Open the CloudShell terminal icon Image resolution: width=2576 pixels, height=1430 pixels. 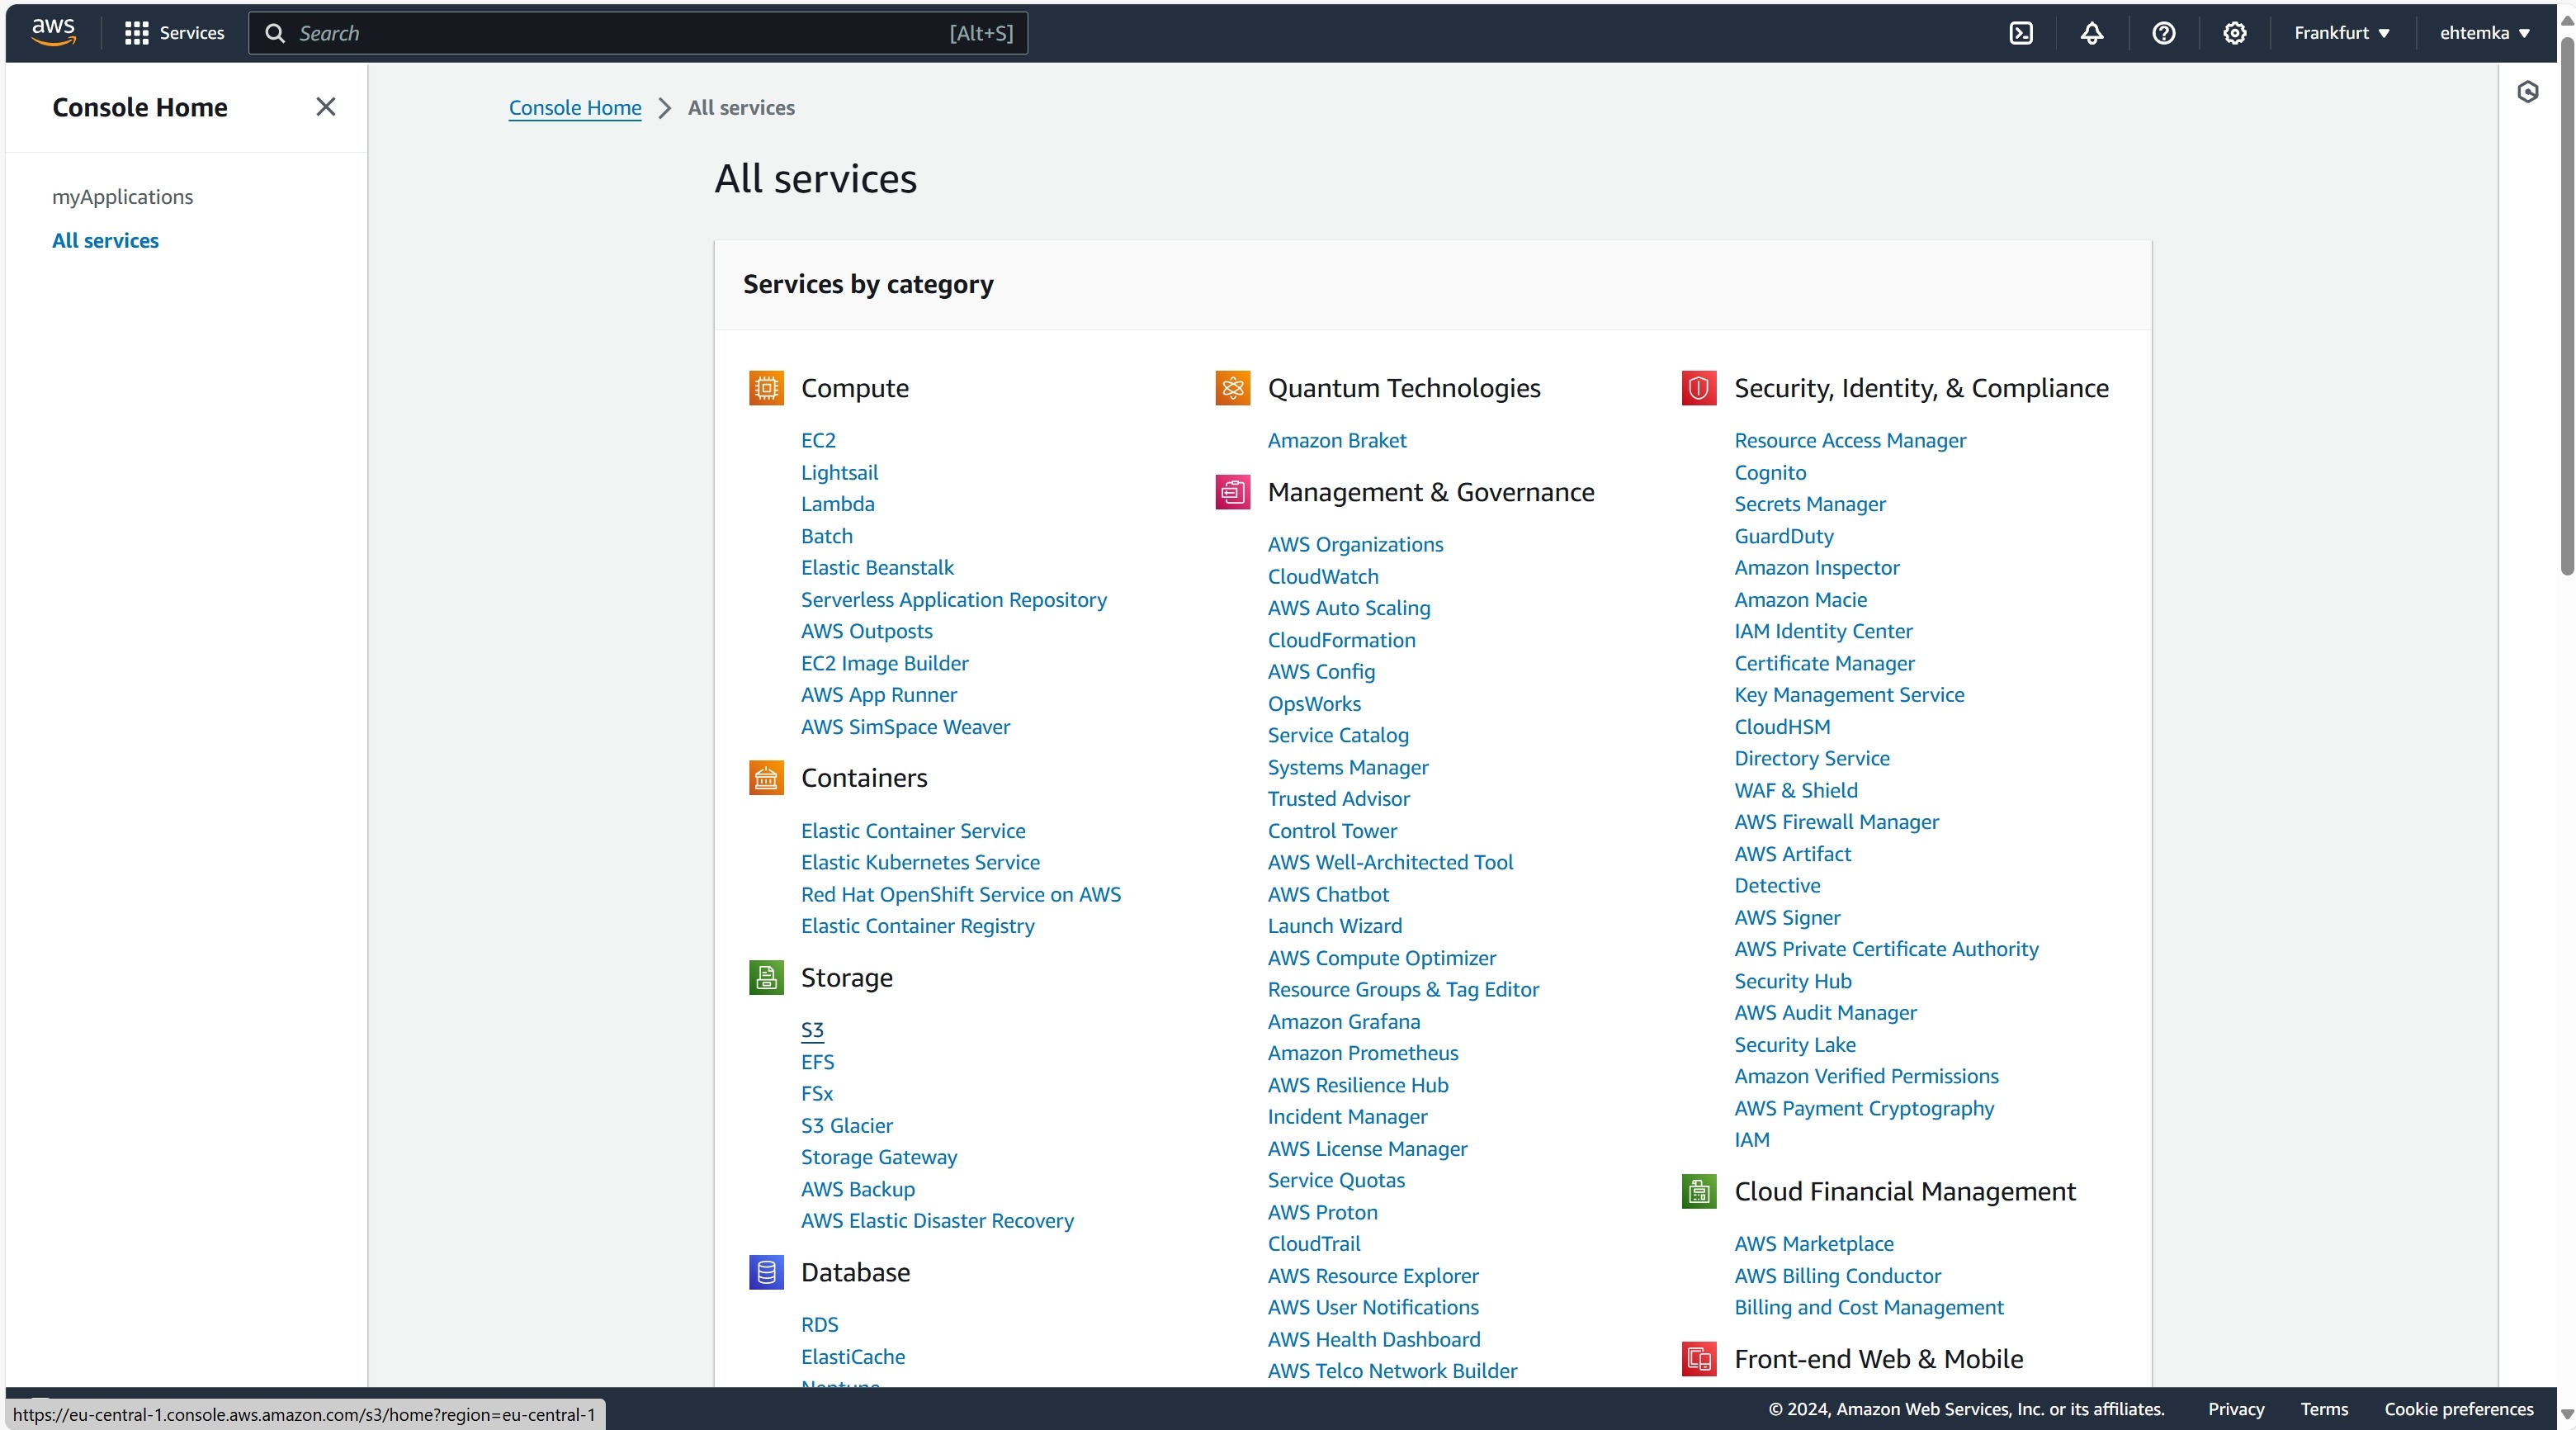[x=2021, y=33]
